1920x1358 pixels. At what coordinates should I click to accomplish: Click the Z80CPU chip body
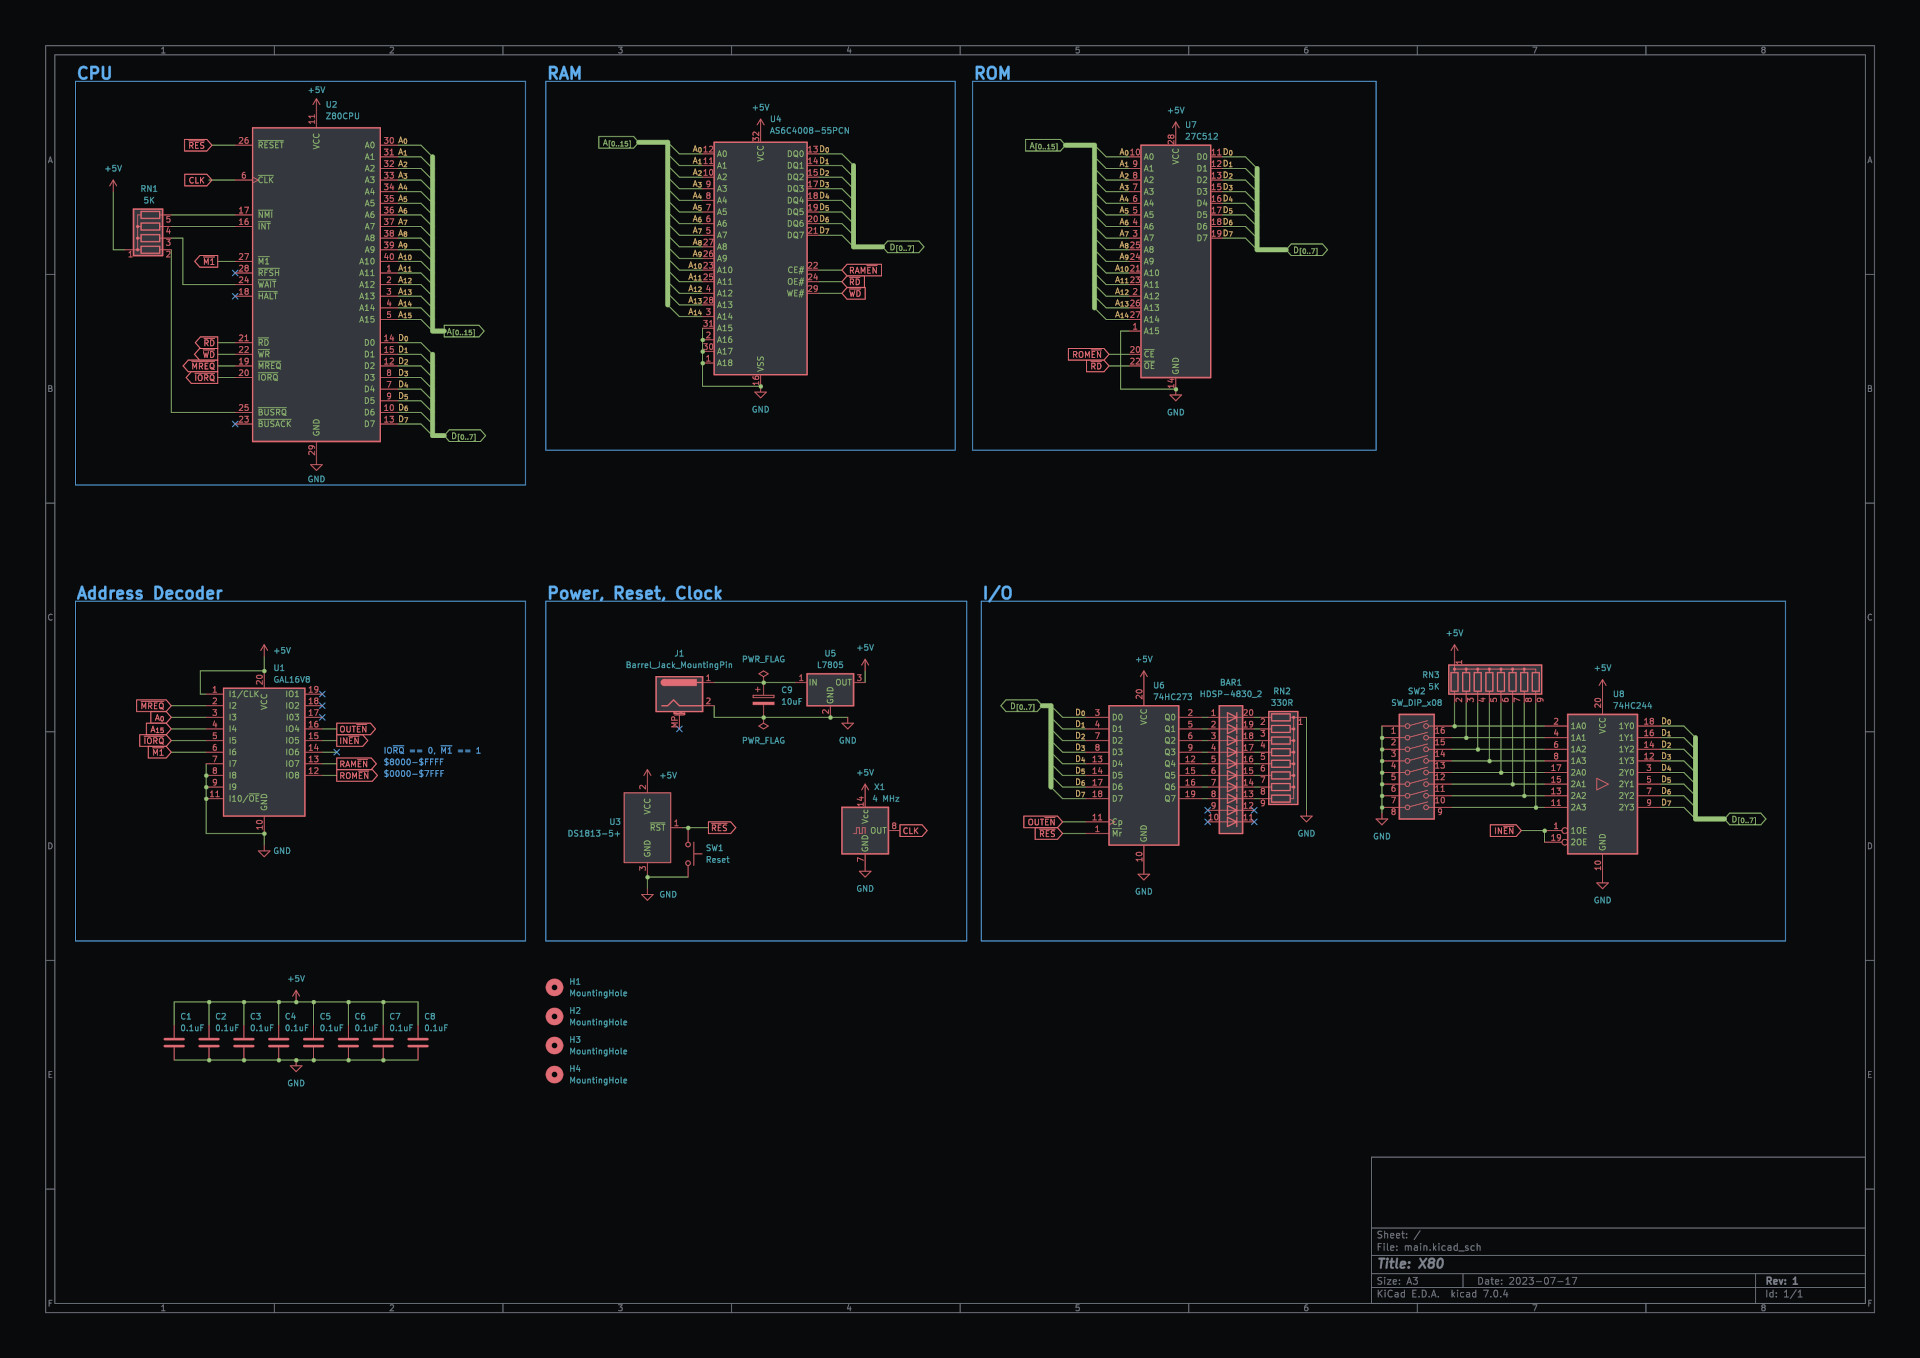(316, 284)
